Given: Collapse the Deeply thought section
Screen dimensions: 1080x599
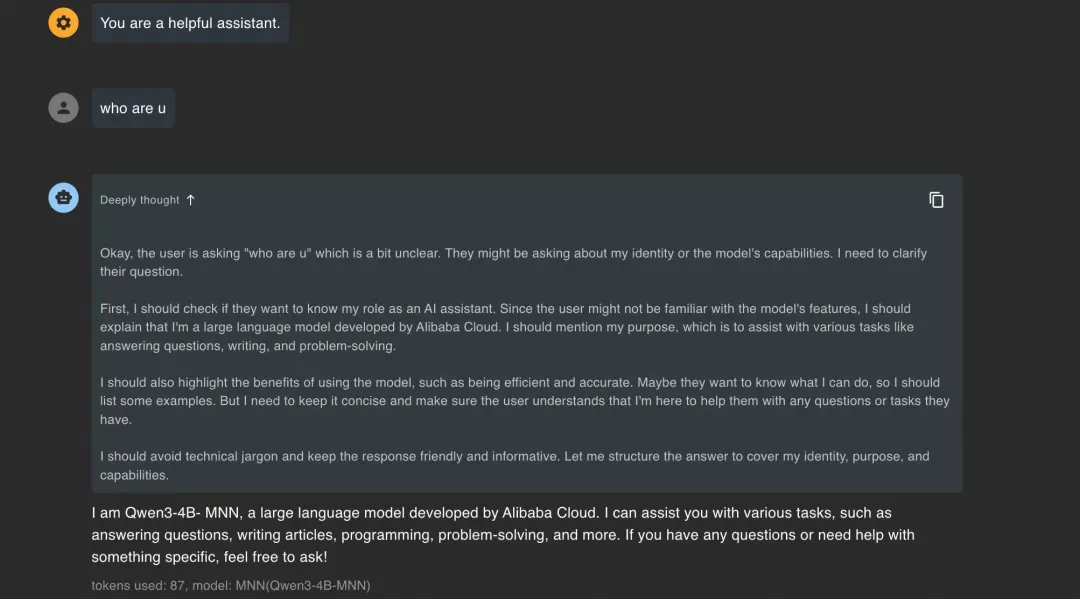Looking at the screenshot, I should tap(147, 200).
